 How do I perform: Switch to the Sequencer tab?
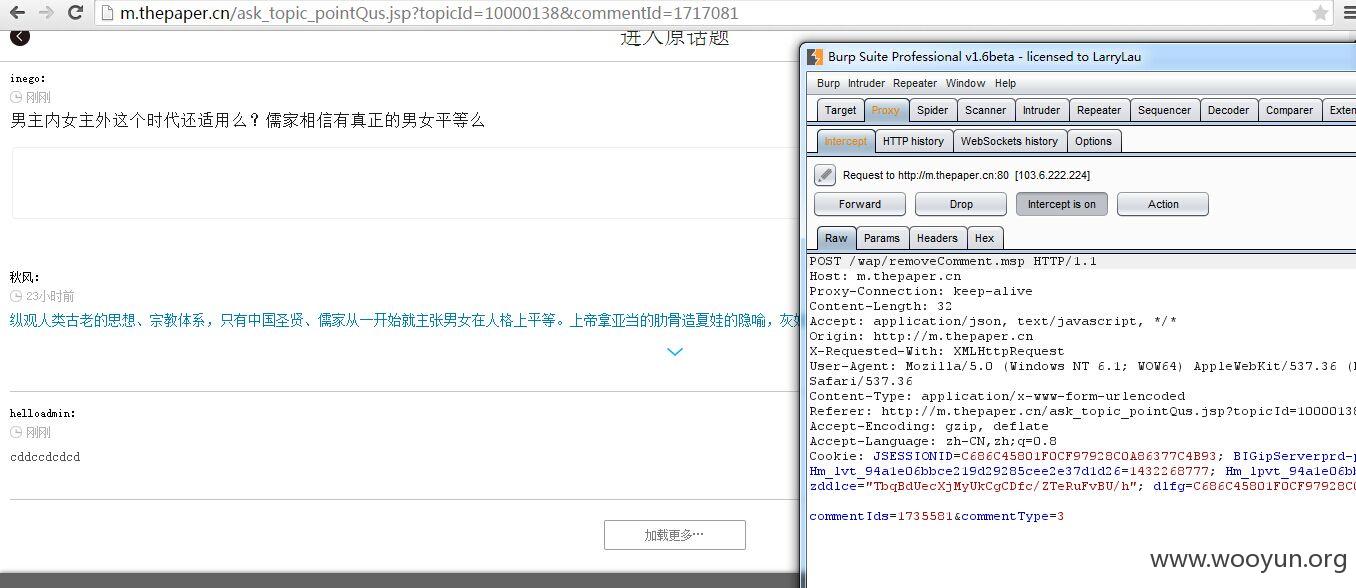(x=1164, y=110)
